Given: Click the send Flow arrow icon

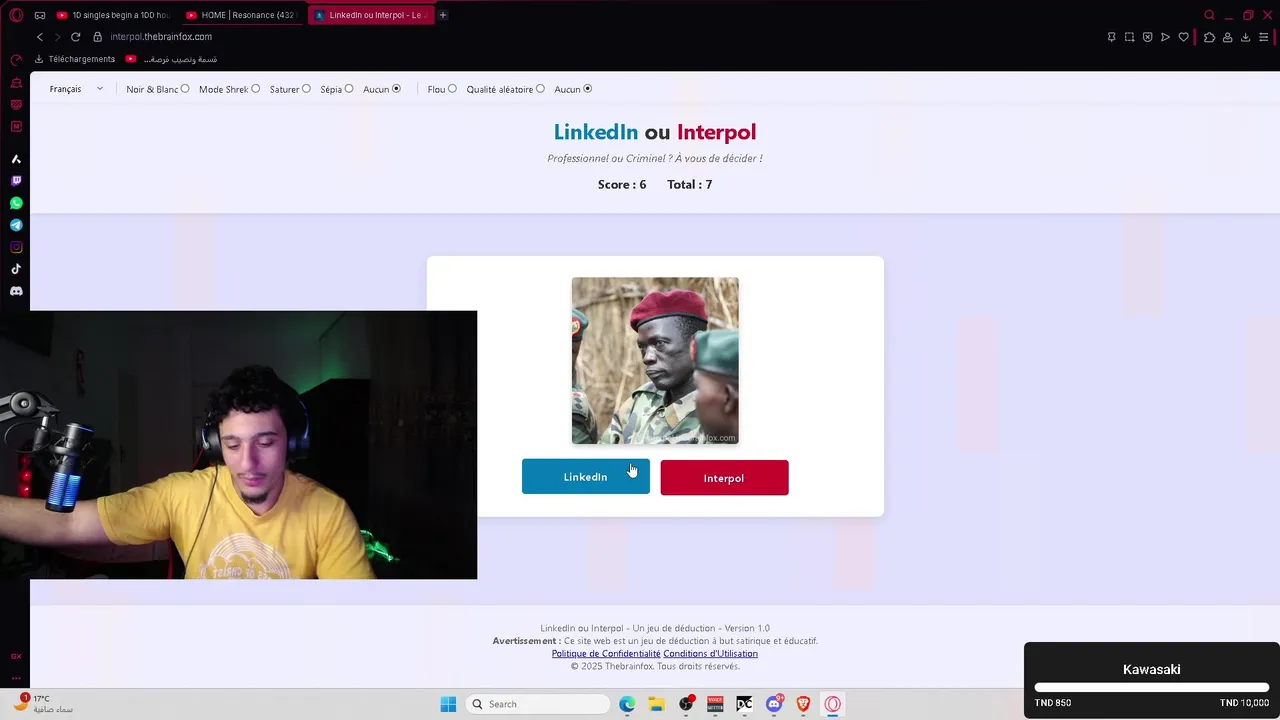Looking at the screenshot, I should tap(1165, 37).
